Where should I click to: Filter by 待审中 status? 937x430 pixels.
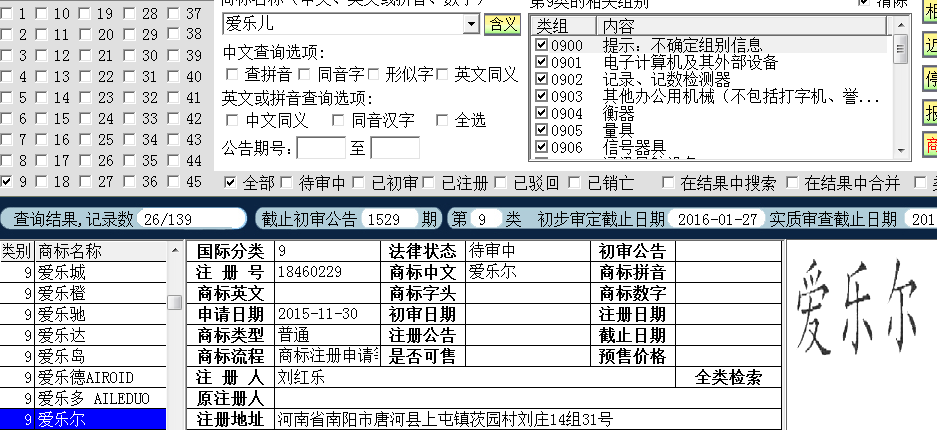click(286, 183)
